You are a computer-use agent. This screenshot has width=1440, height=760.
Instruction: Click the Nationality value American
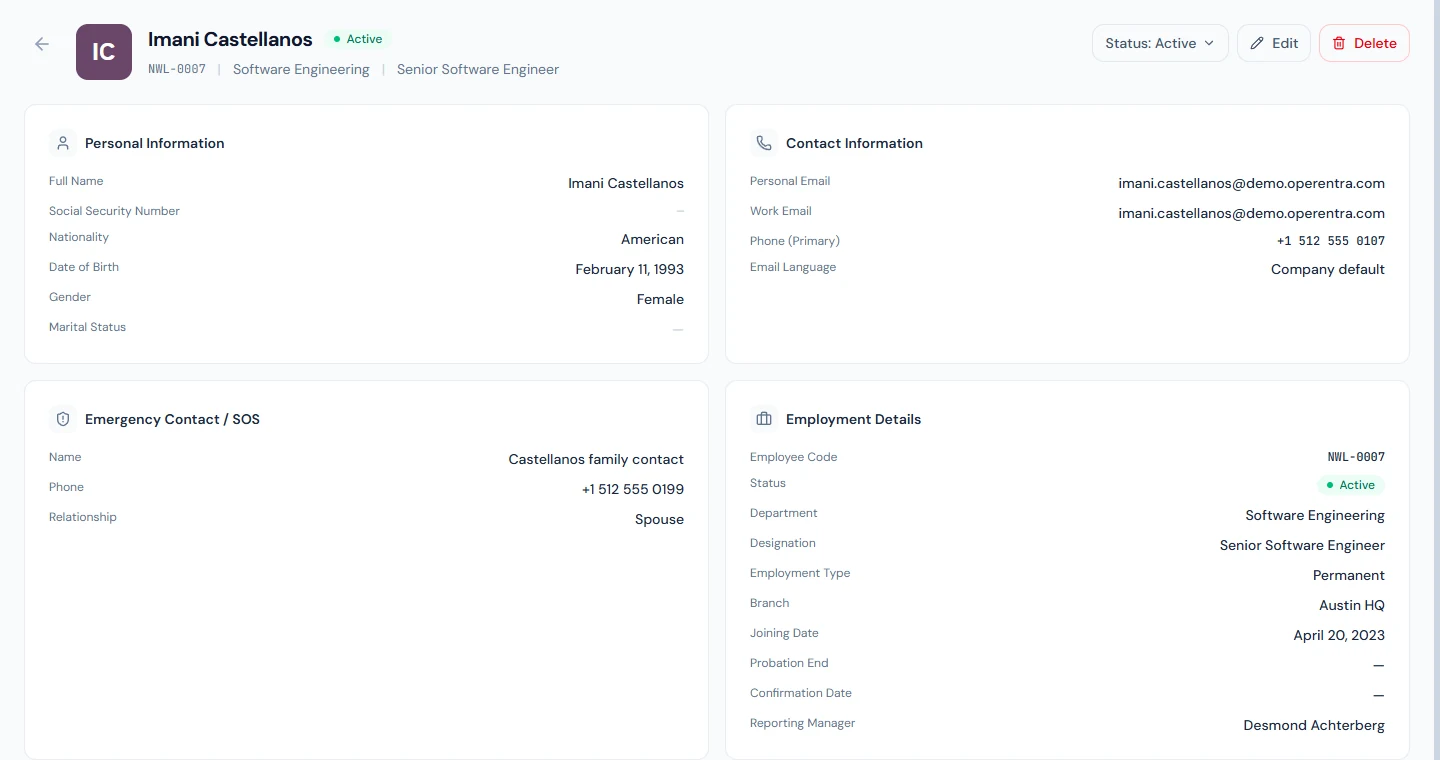[652, 239]
